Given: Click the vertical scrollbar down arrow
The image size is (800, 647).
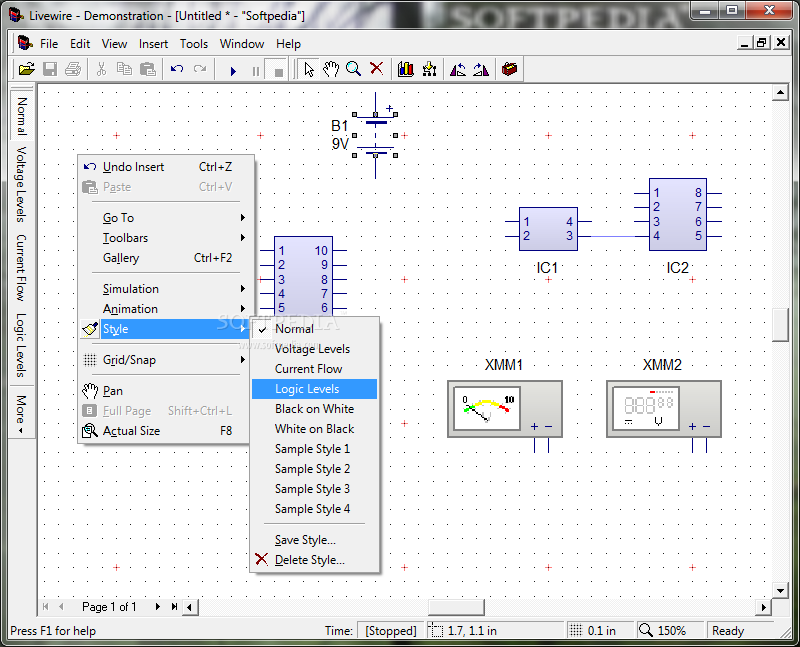Looking at the screenshot, I should (781, 591).
